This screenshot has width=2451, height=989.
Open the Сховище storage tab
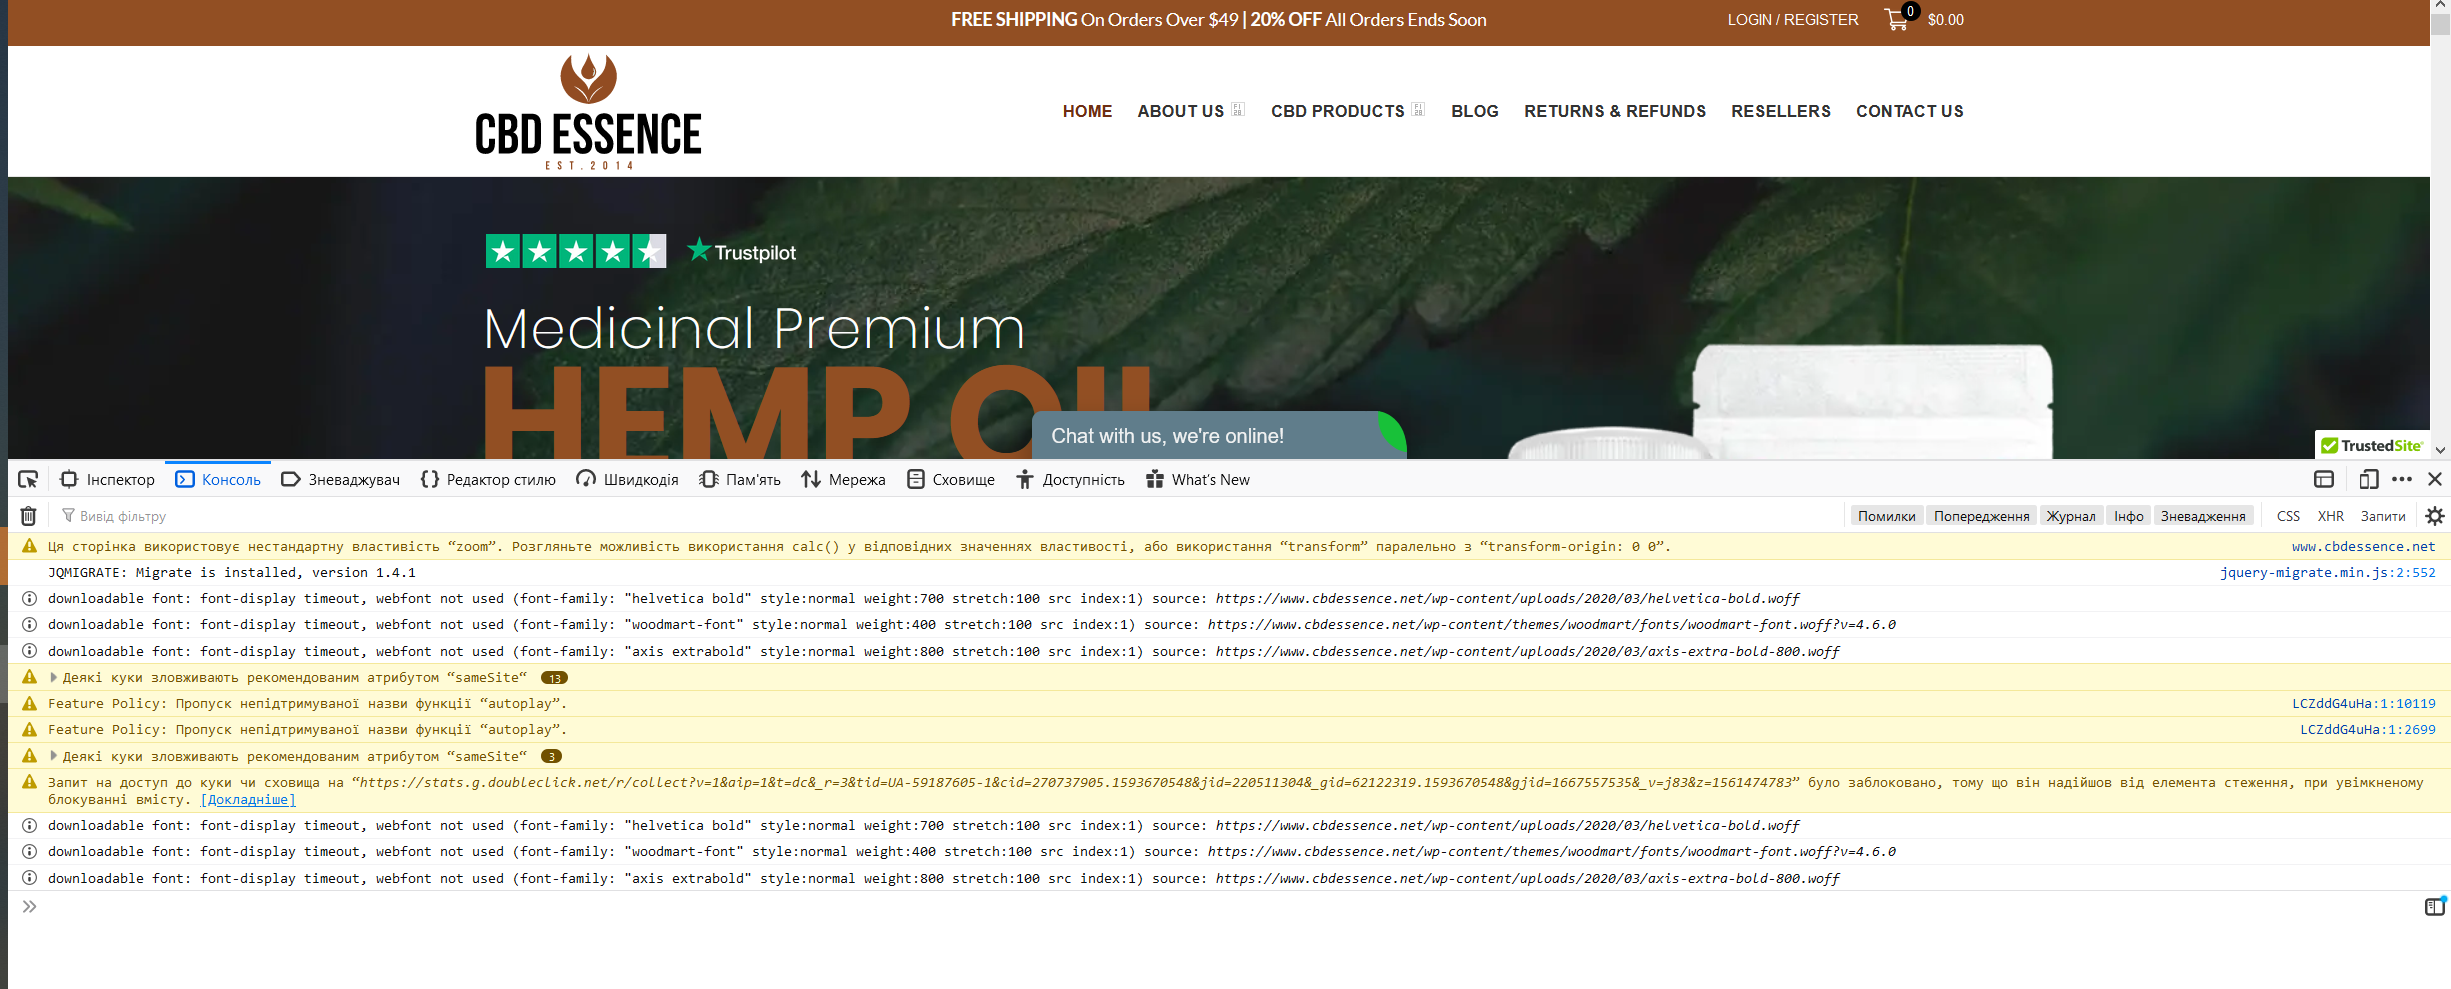(951, 480)
